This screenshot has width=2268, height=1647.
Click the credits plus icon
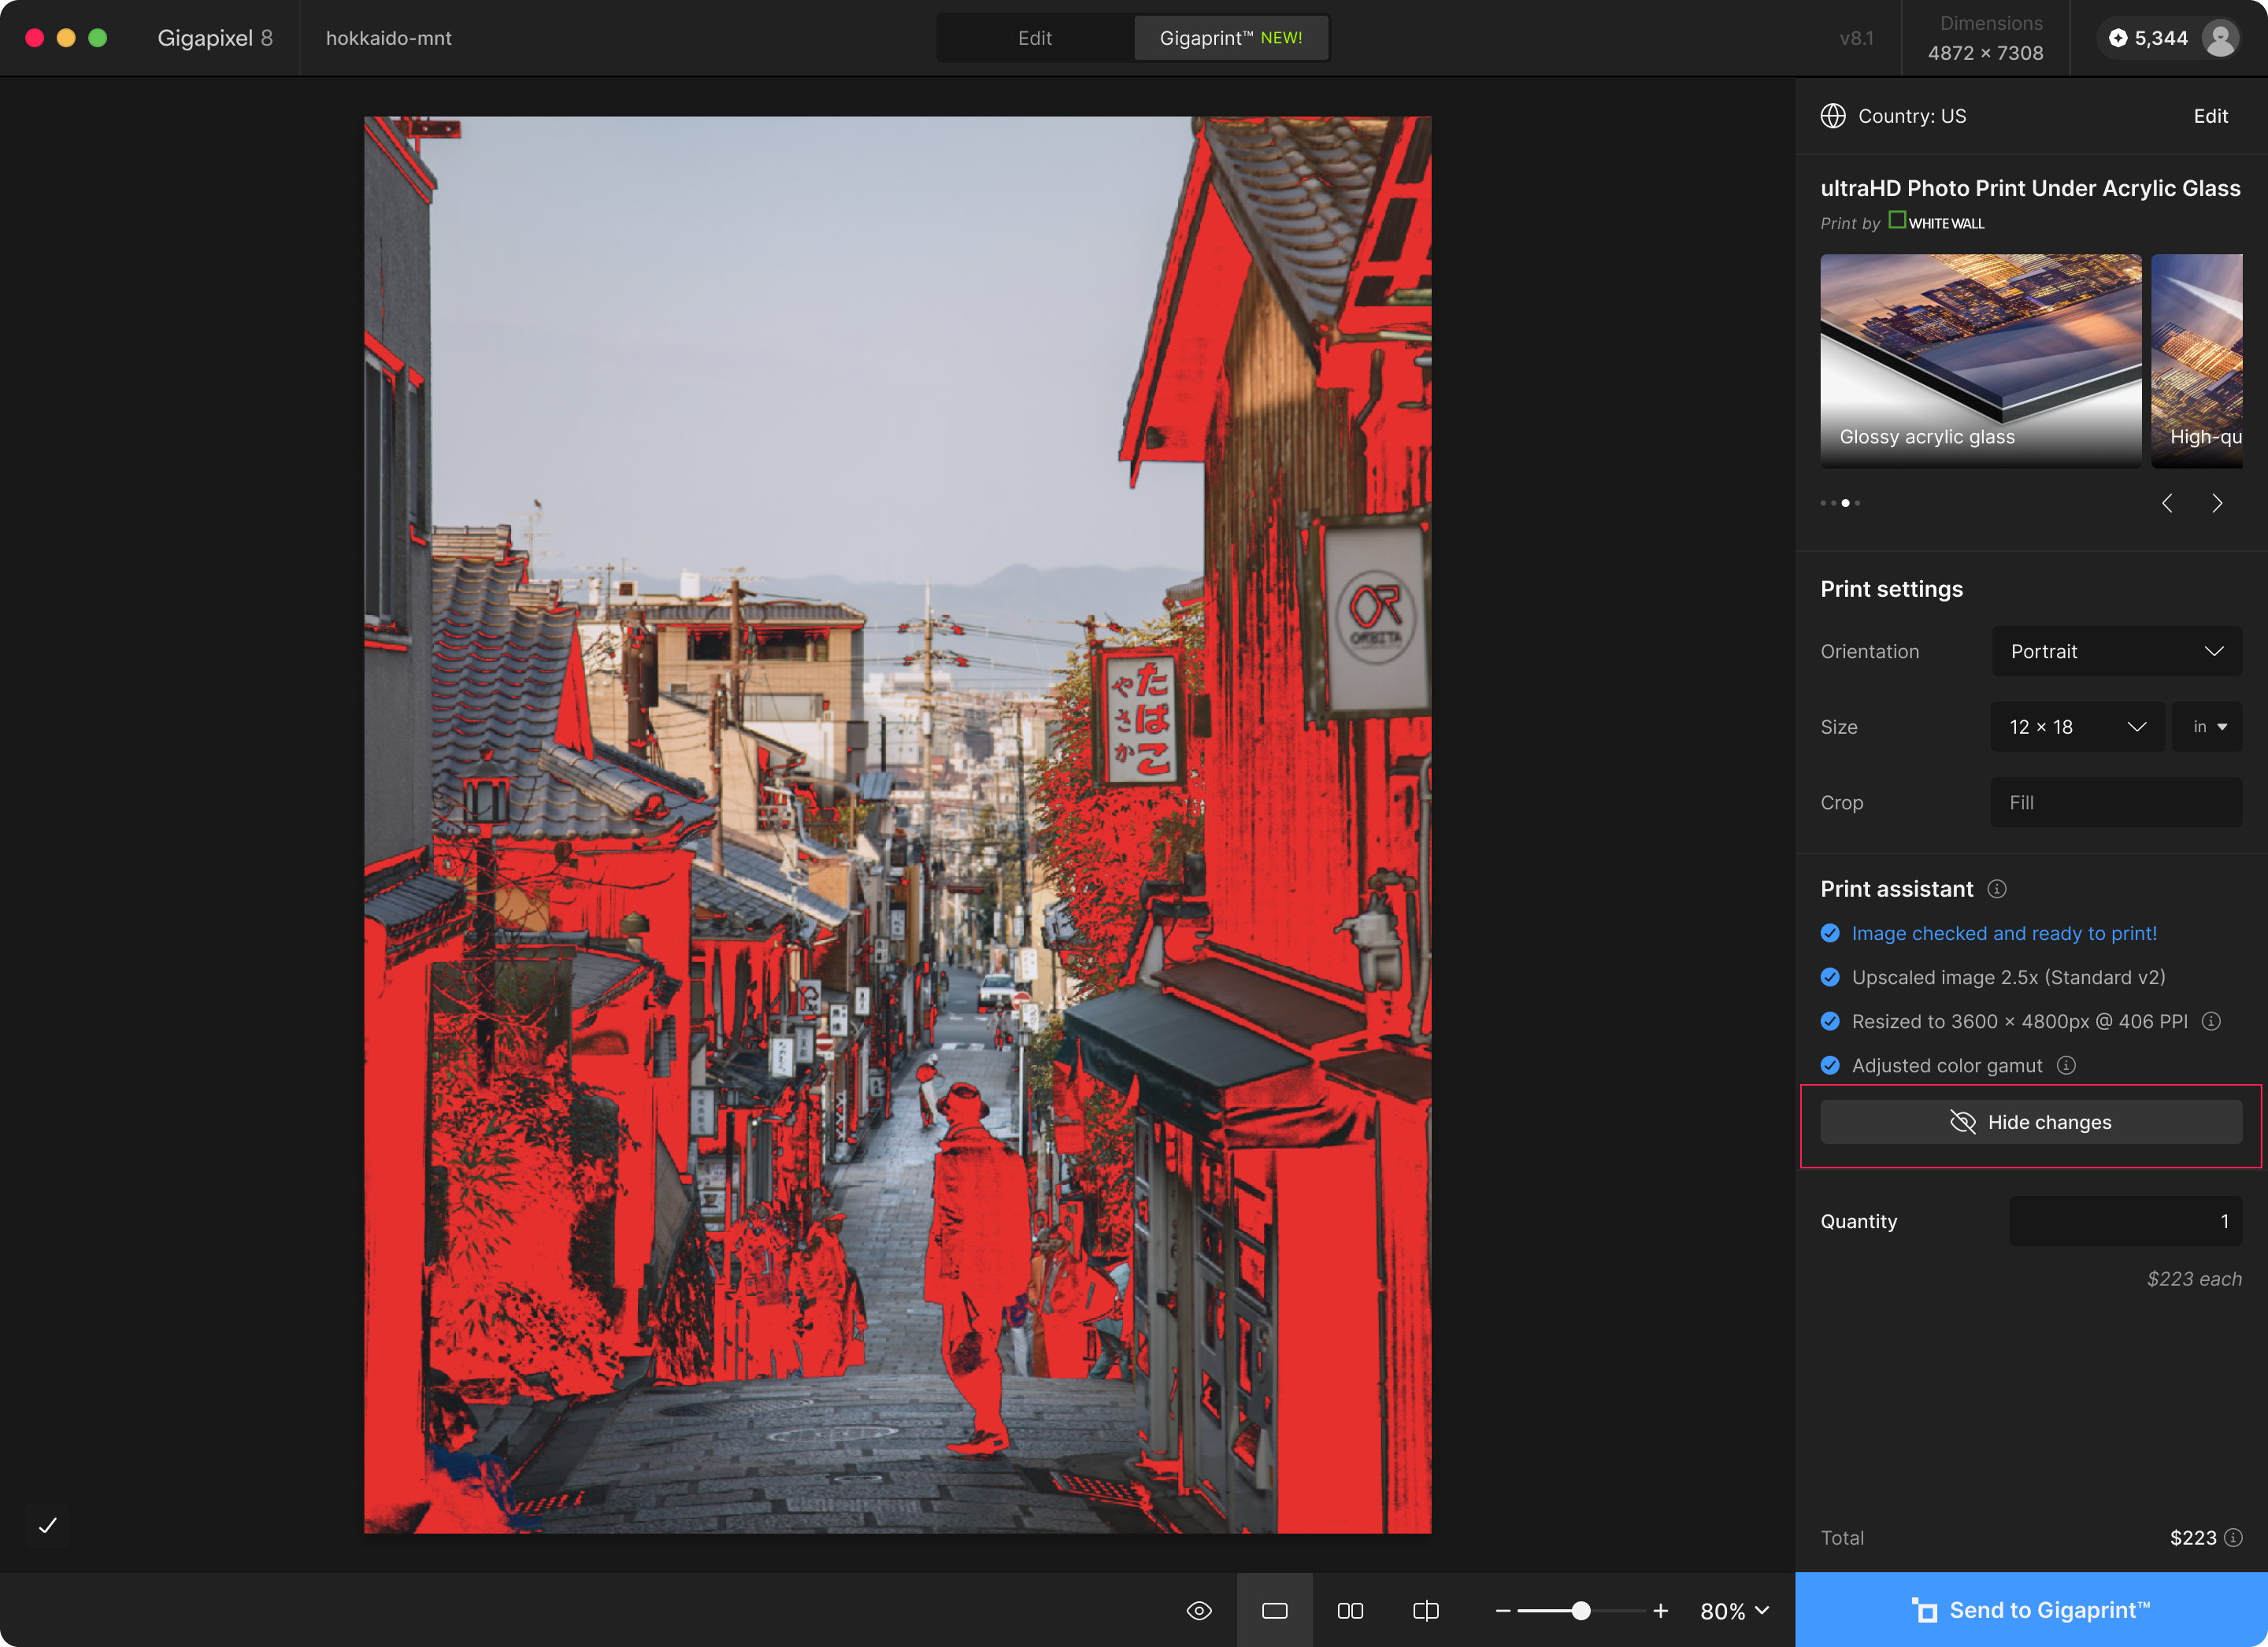pos(2118,38)
